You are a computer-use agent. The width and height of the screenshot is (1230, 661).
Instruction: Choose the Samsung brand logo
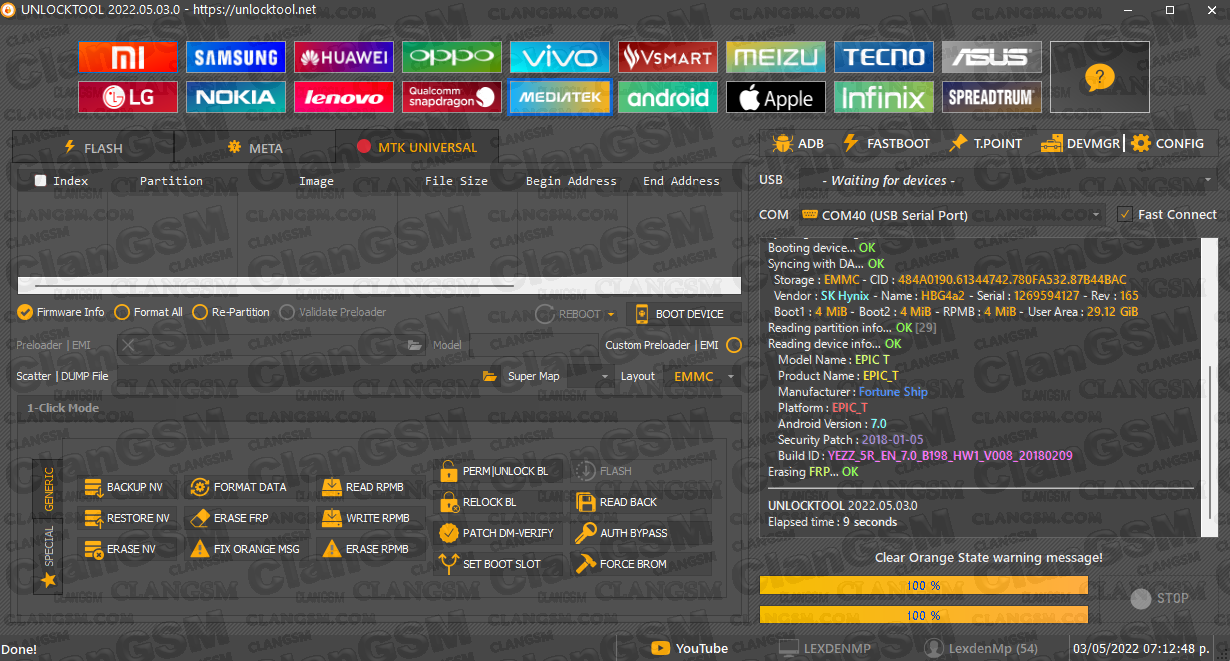(236, 57)
